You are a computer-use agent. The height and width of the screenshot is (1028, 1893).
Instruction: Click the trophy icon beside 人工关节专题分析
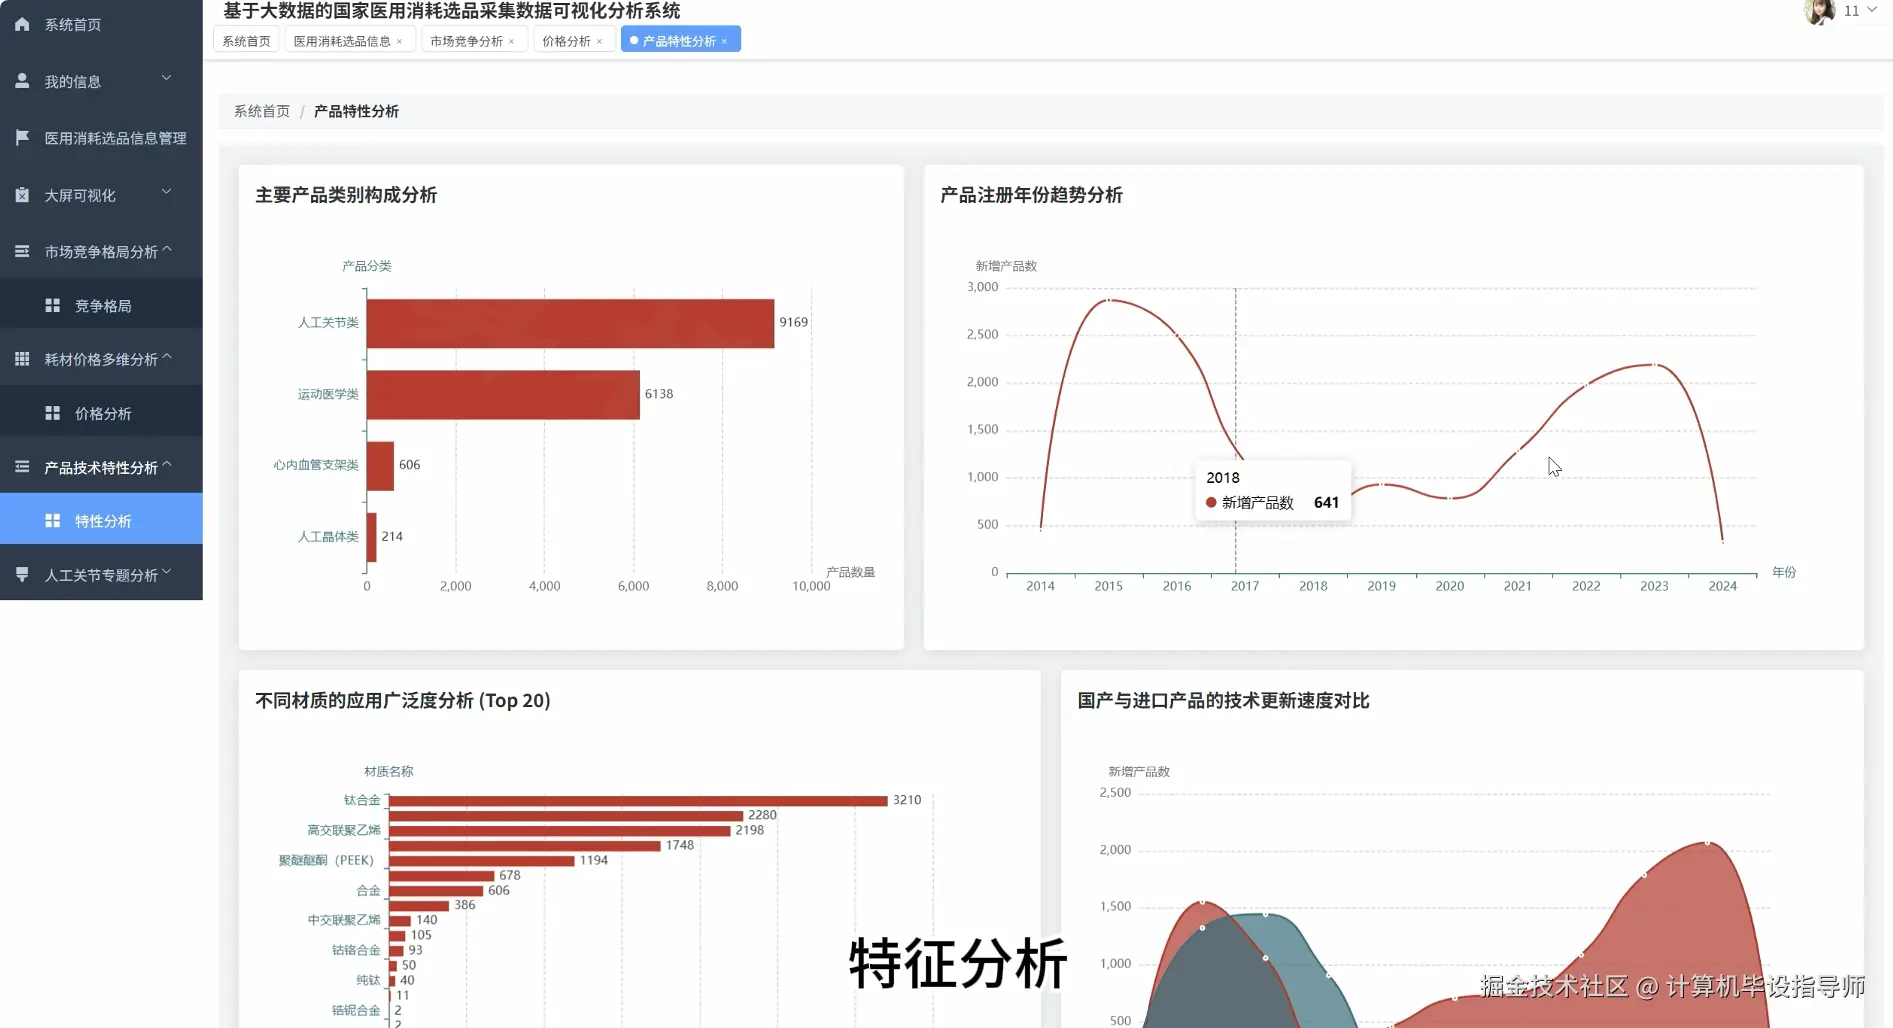(x=22, y=575)
